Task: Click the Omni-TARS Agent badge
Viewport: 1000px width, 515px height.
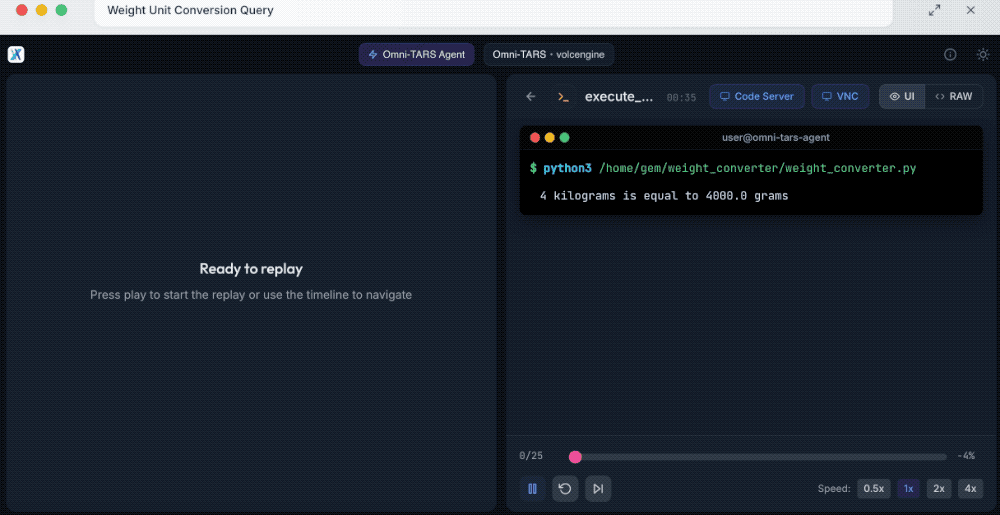Action: coord(416,55)
